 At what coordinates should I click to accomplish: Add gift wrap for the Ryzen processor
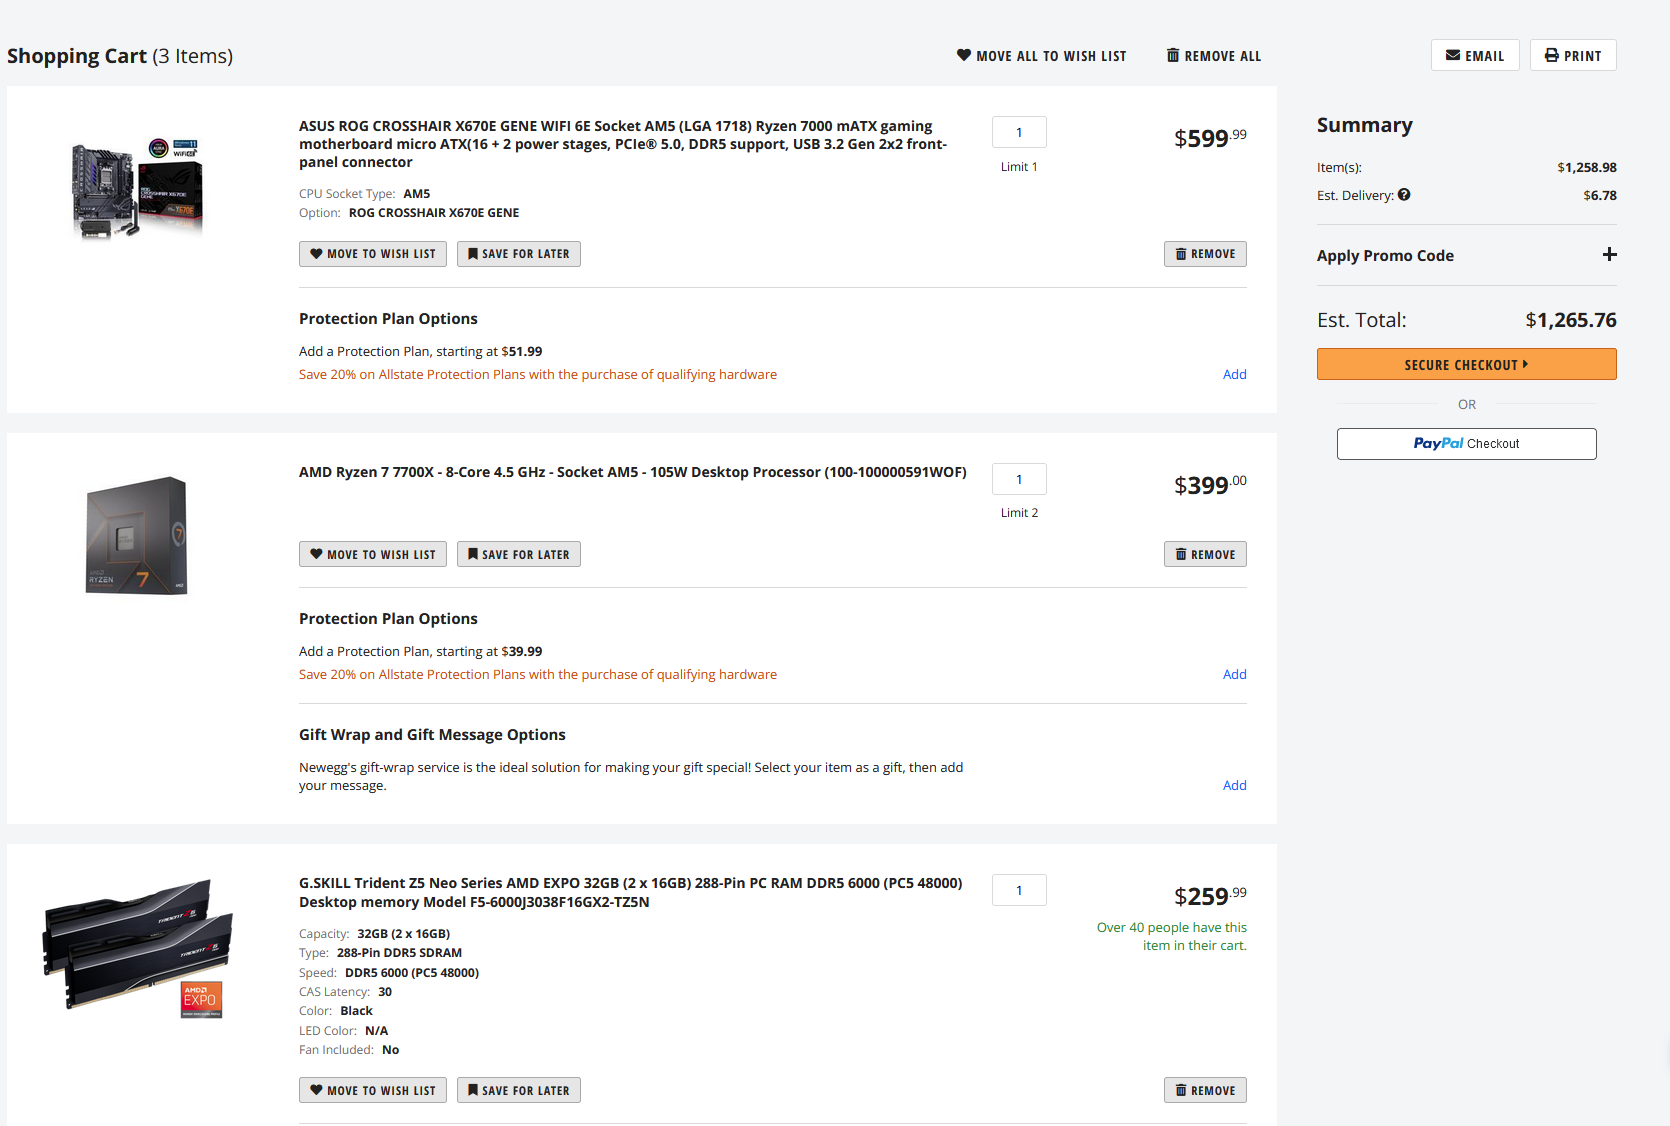1234,786
